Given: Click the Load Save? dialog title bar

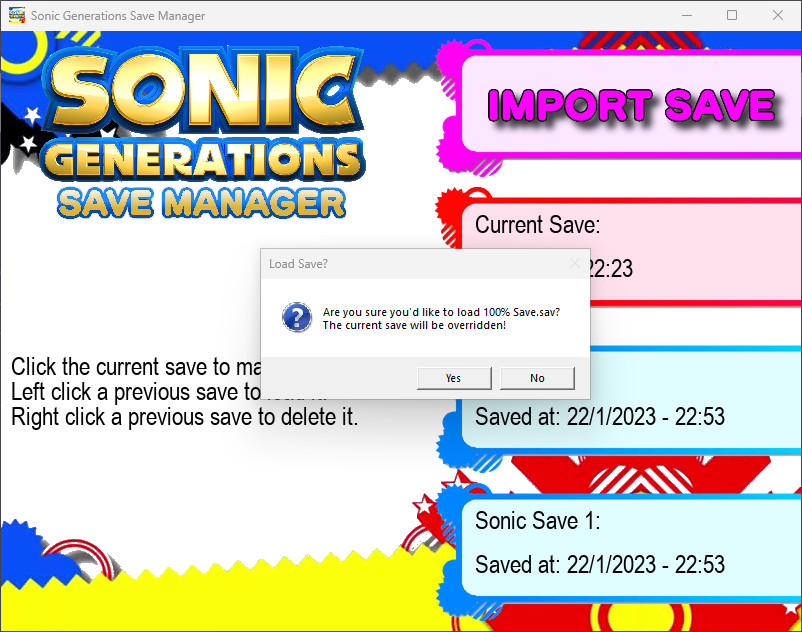Looking at the screenshot, I should tap(400, 264).
